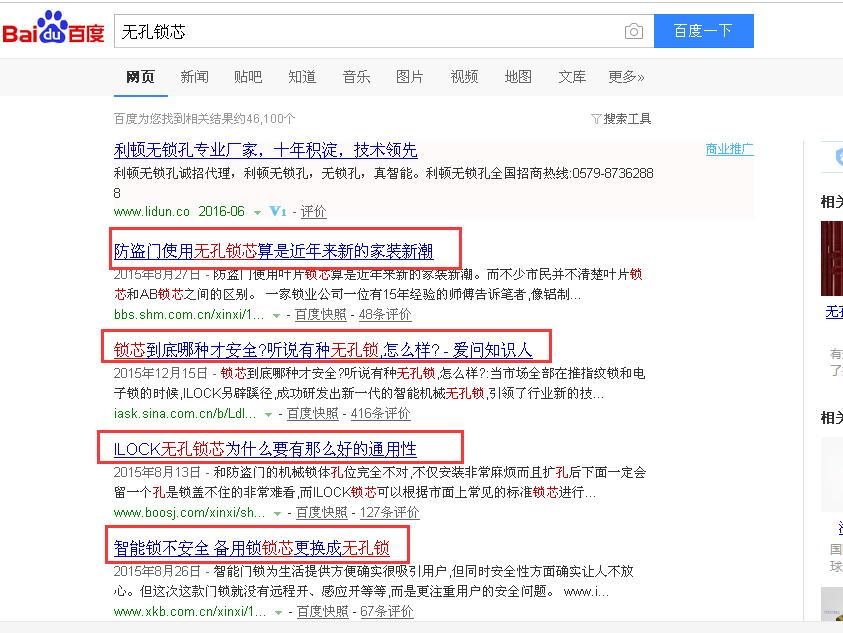Open 评价 link under lidun.co result
843x633 pixels.
313,211
